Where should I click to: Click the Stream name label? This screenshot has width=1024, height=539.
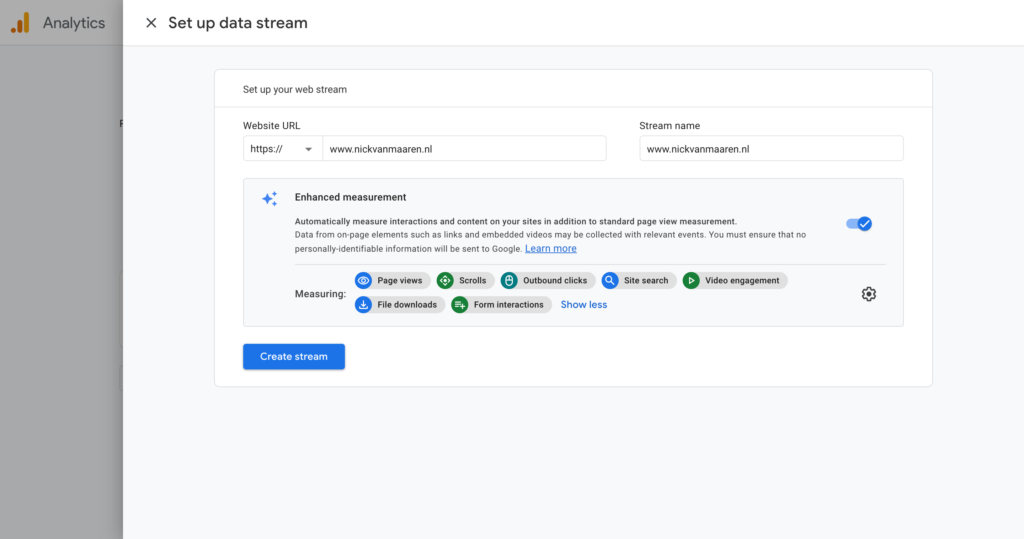click(669, 125)
